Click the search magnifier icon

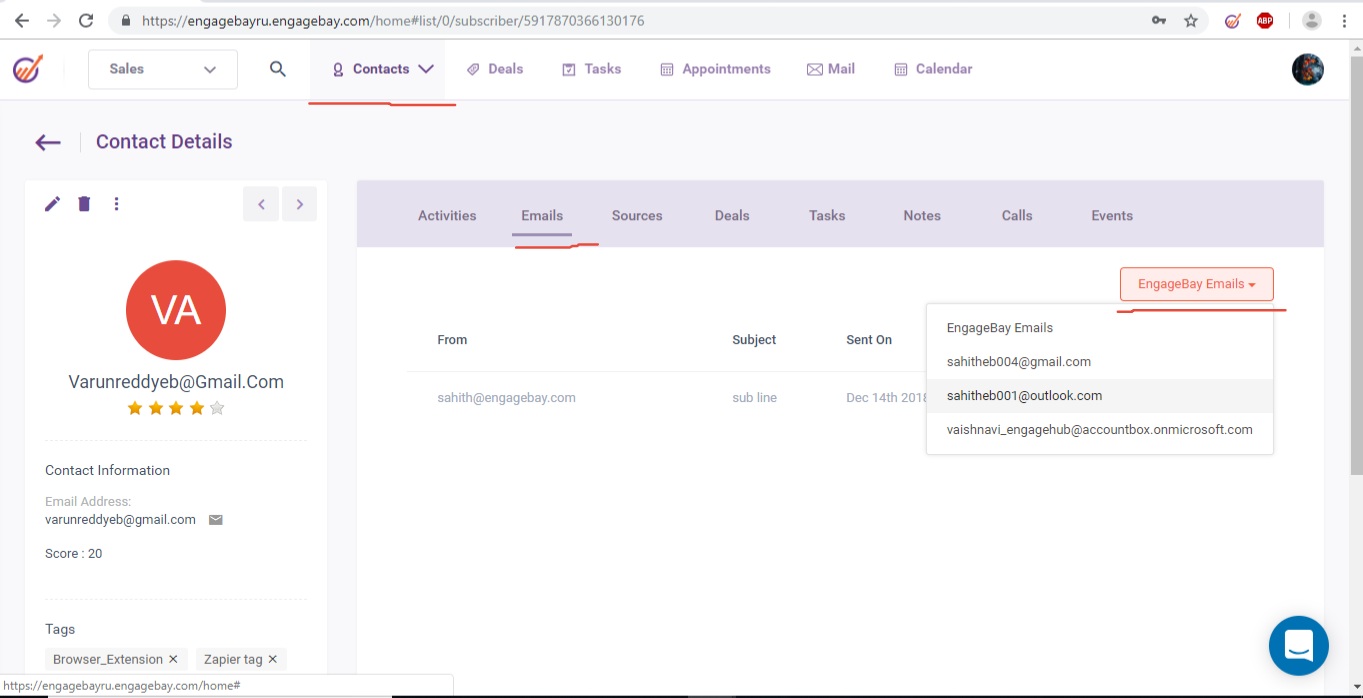coord(278,69)
